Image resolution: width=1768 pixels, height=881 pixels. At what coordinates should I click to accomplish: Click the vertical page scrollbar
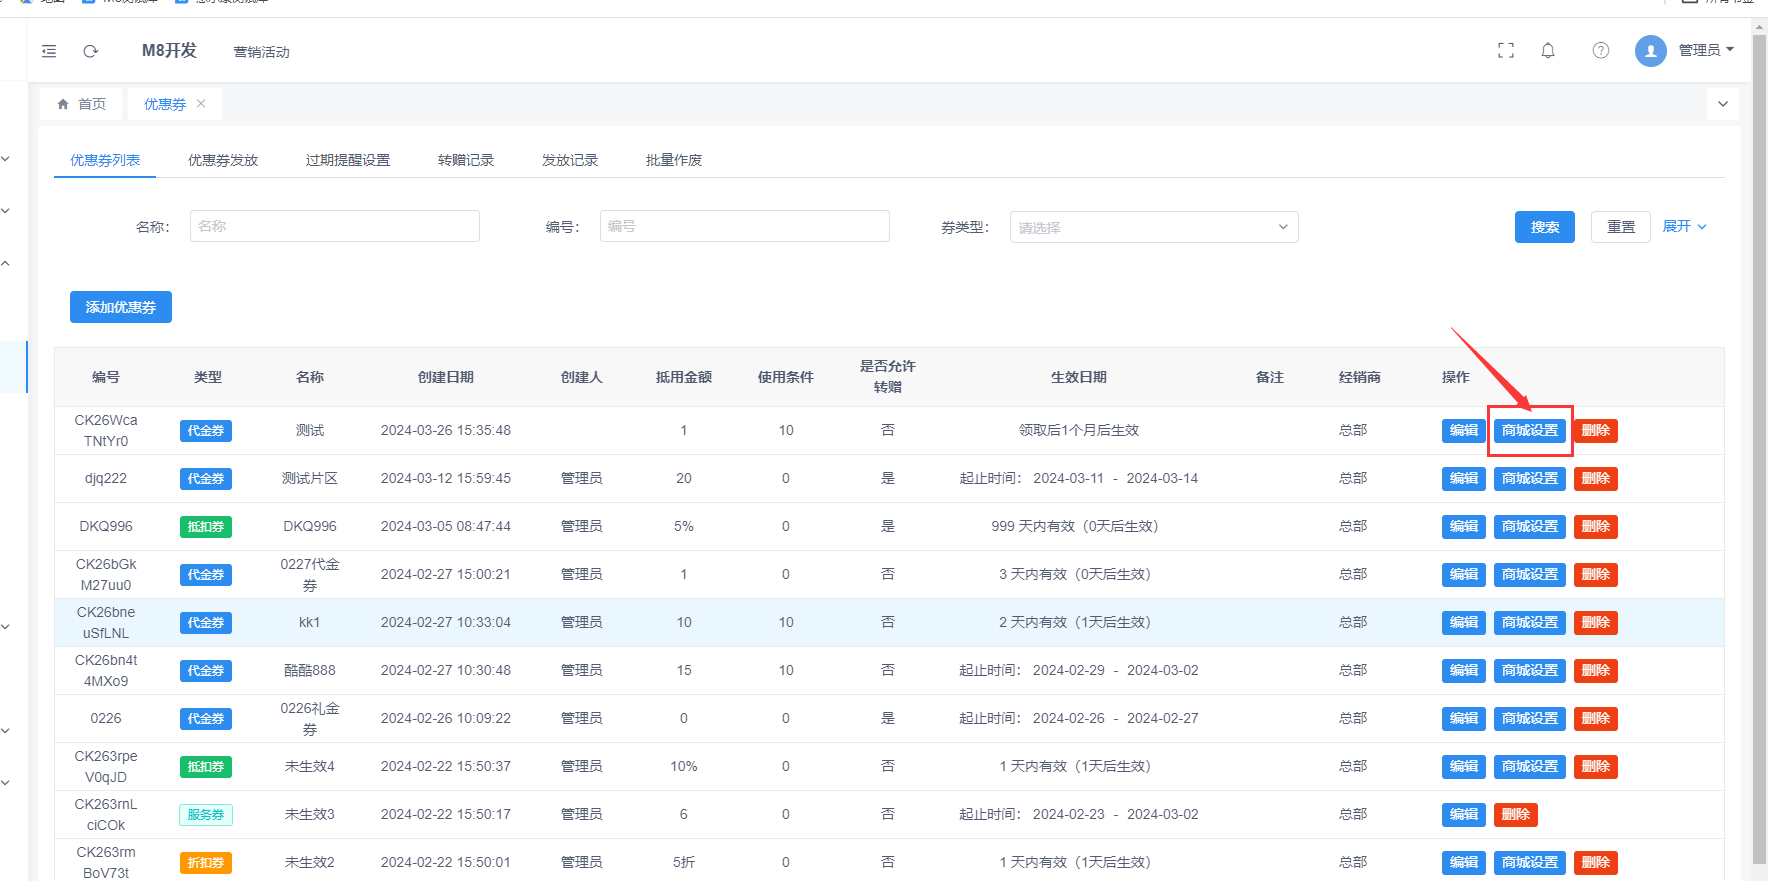point(1759,450)
